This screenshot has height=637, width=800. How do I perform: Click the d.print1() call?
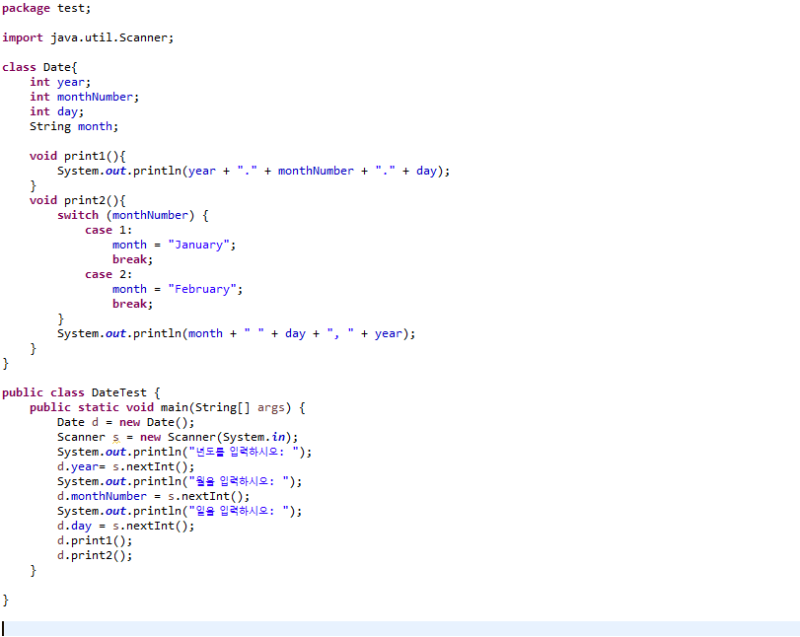[x=90, y=540]
